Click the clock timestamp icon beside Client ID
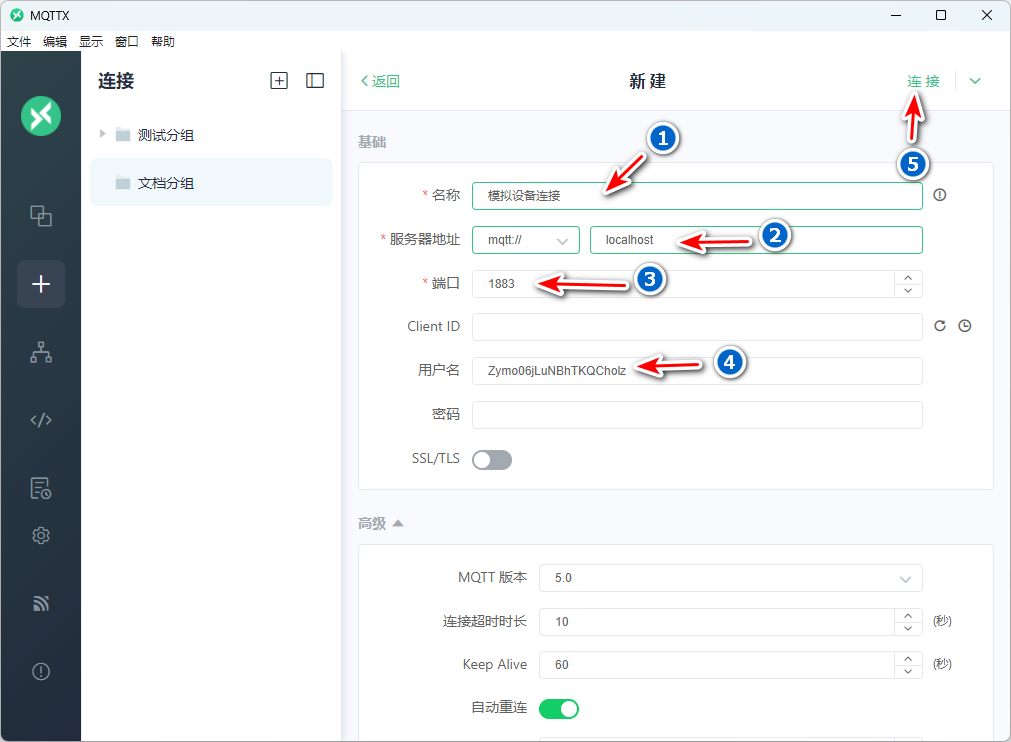This screenshot has width=1011, height=742. coord(965,326)
